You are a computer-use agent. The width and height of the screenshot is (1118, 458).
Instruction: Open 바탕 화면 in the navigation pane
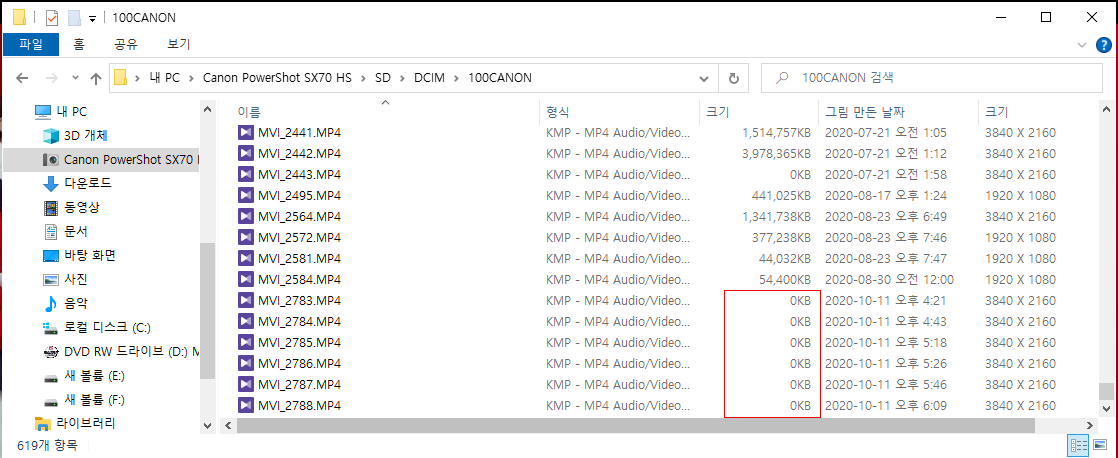(89, 255)
